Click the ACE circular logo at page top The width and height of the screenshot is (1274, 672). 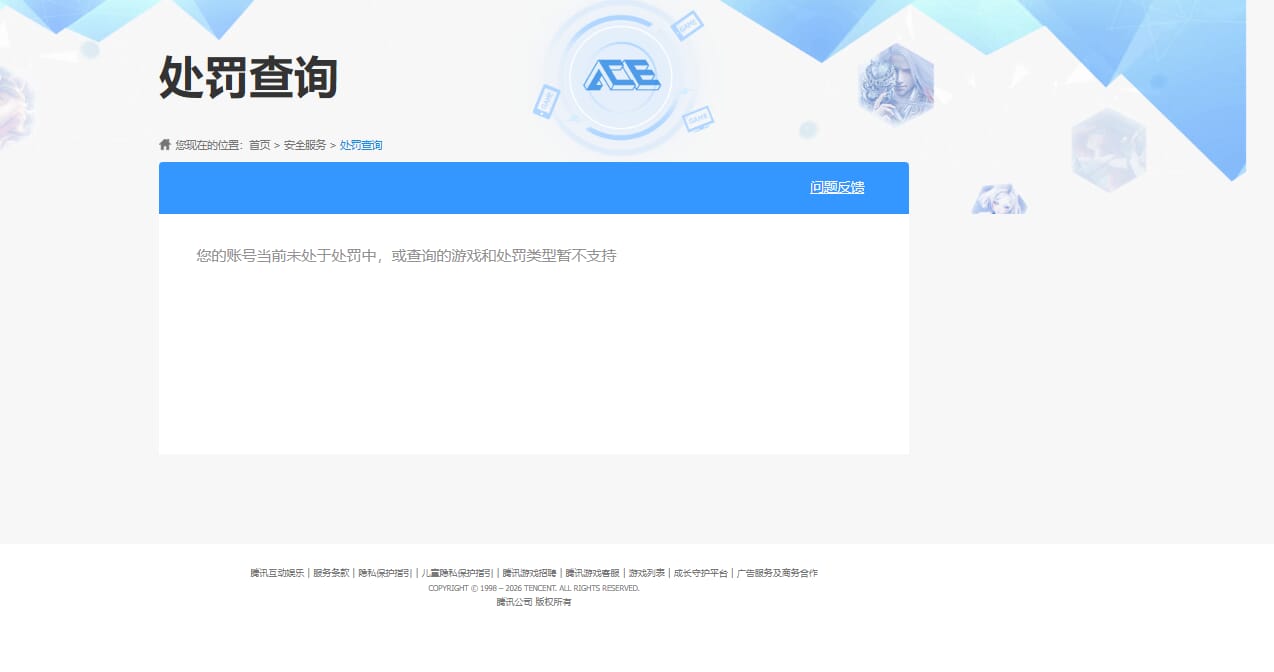pos(622,76)
